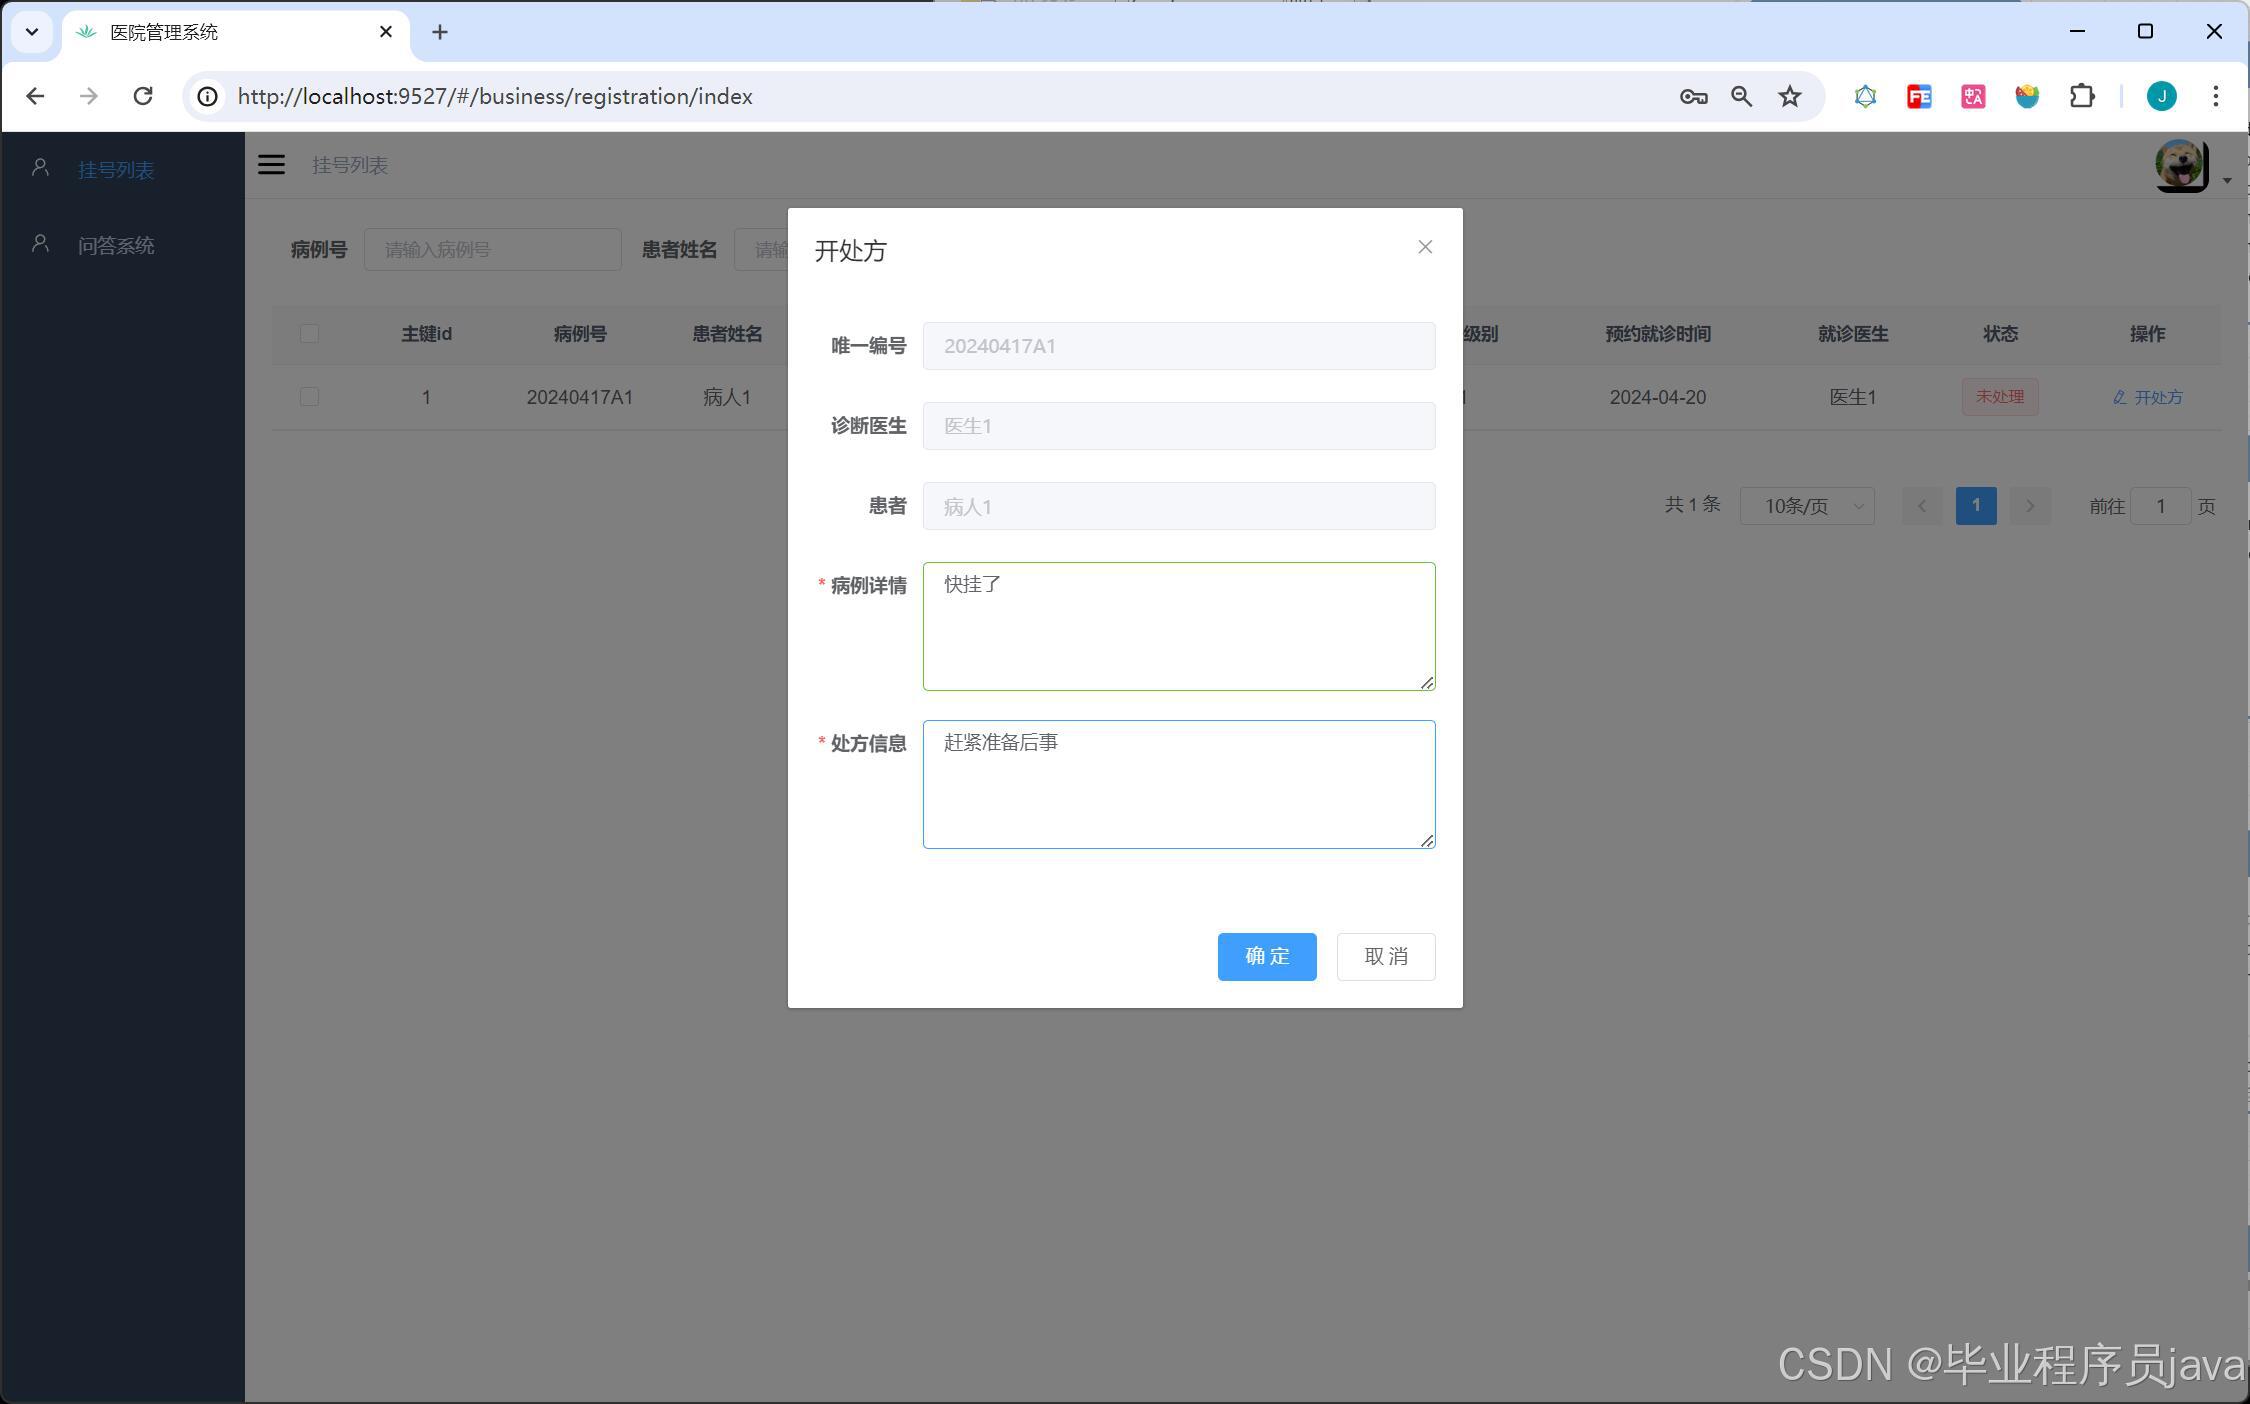Open the blue hexagon browser extension
This screenshot has height=1404, width=2250.
[1865, 96]
